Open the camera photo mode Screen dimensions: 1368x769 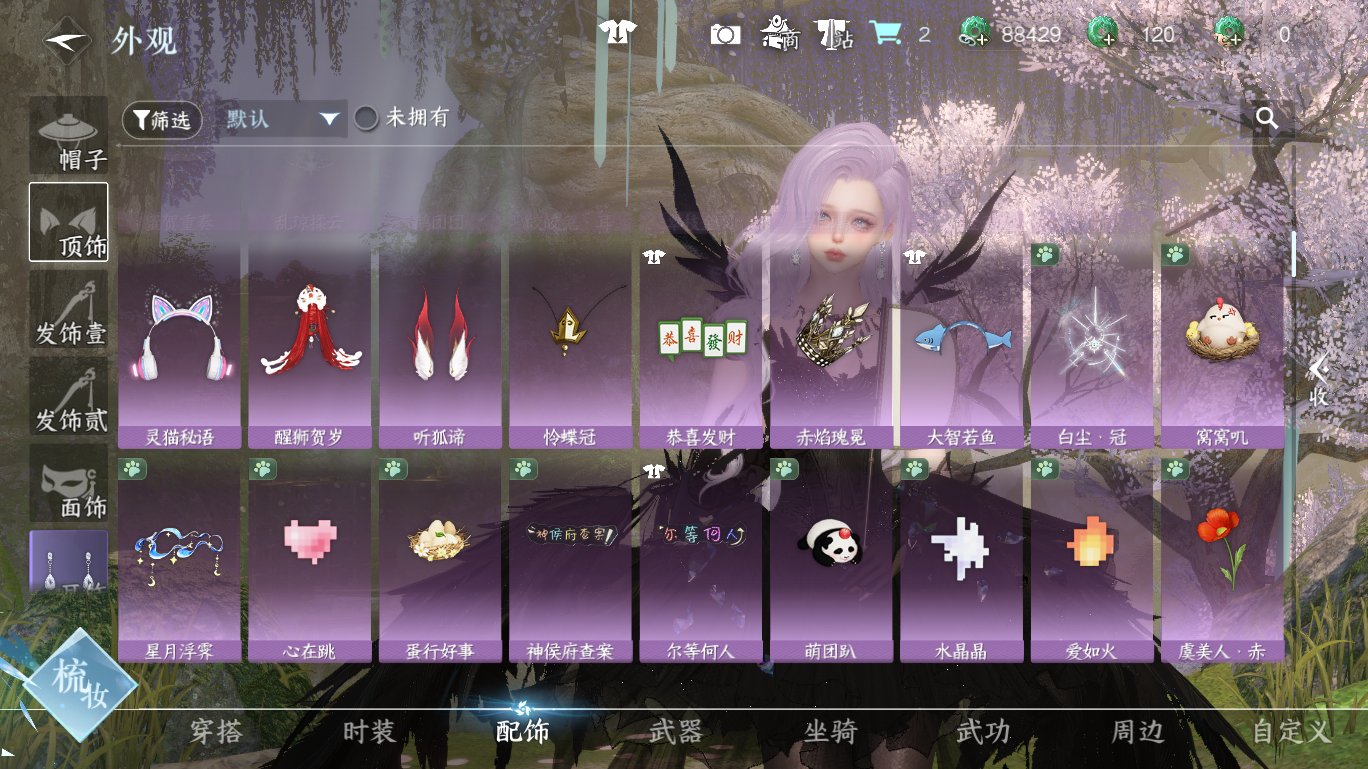tap(725, 34)
